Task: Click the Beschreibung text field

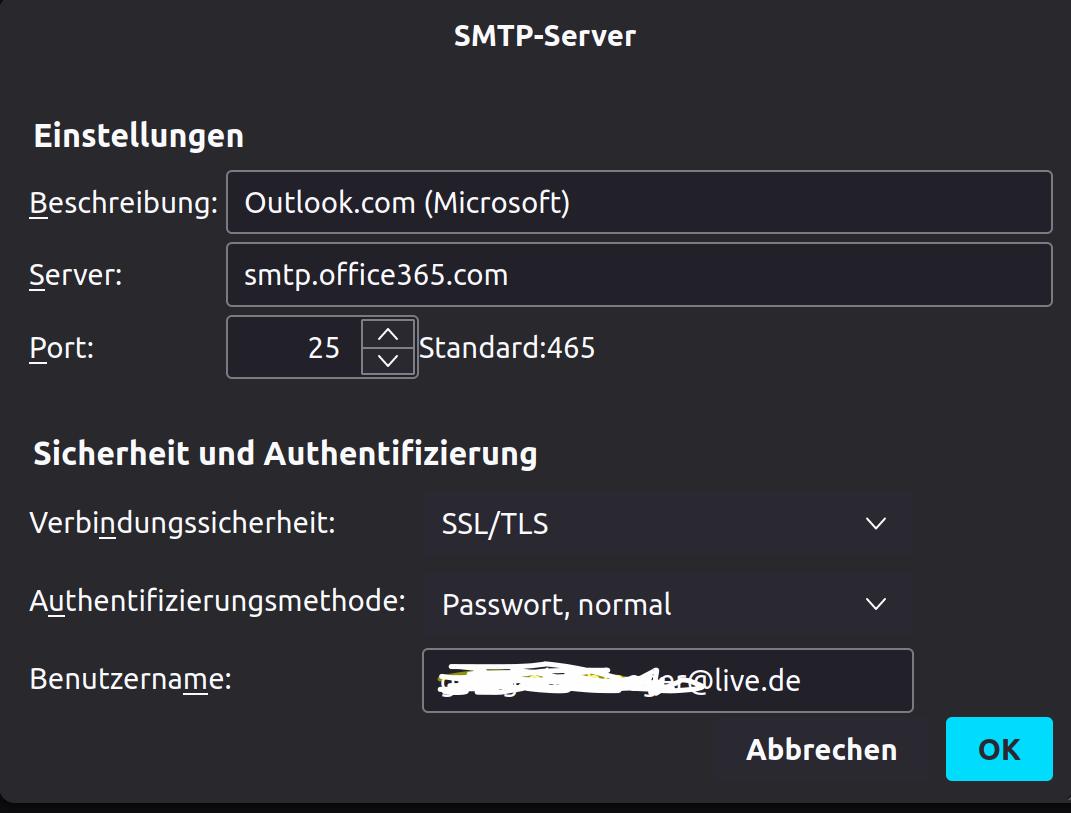Action: pos(639,203)
